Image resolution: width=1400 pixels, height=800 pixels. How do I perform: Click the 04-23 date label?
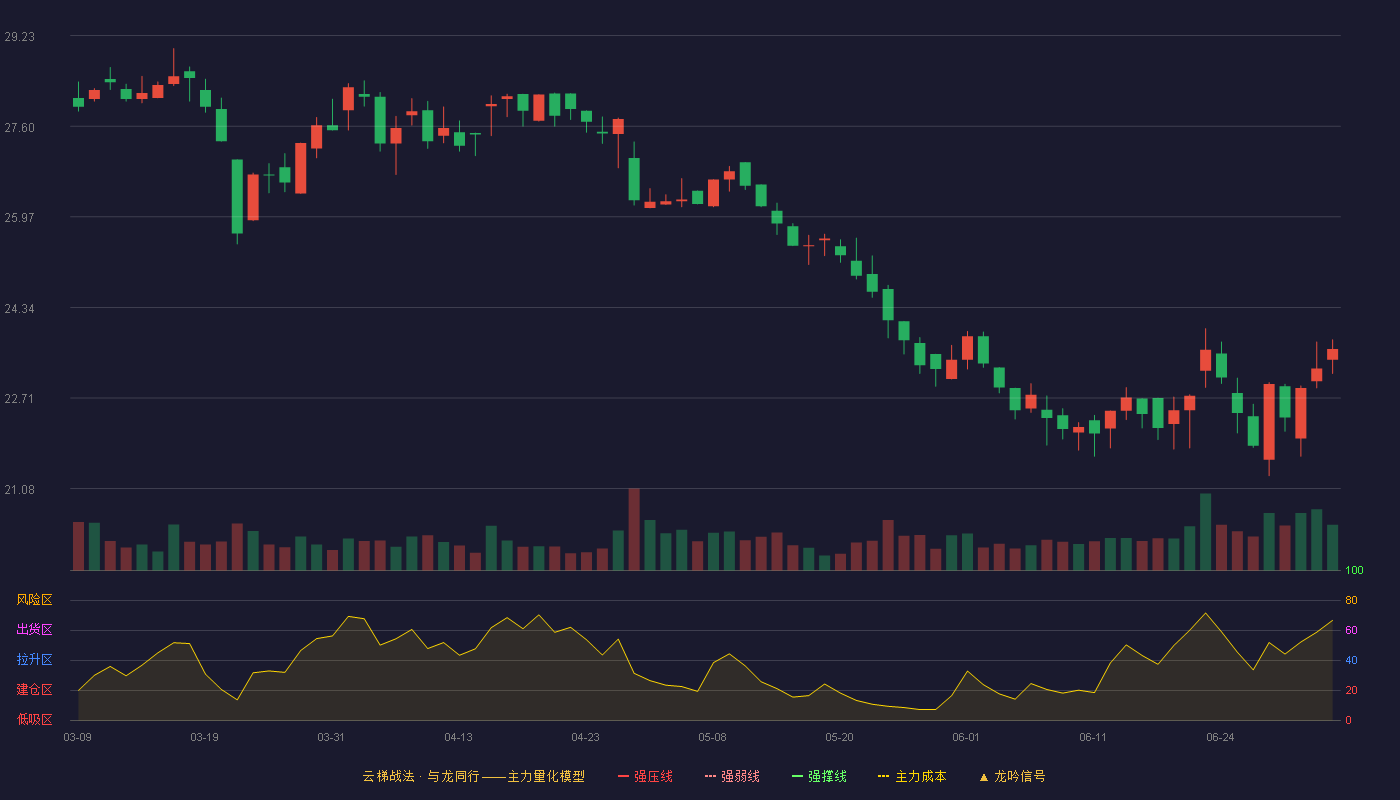(x=586, y=737)
